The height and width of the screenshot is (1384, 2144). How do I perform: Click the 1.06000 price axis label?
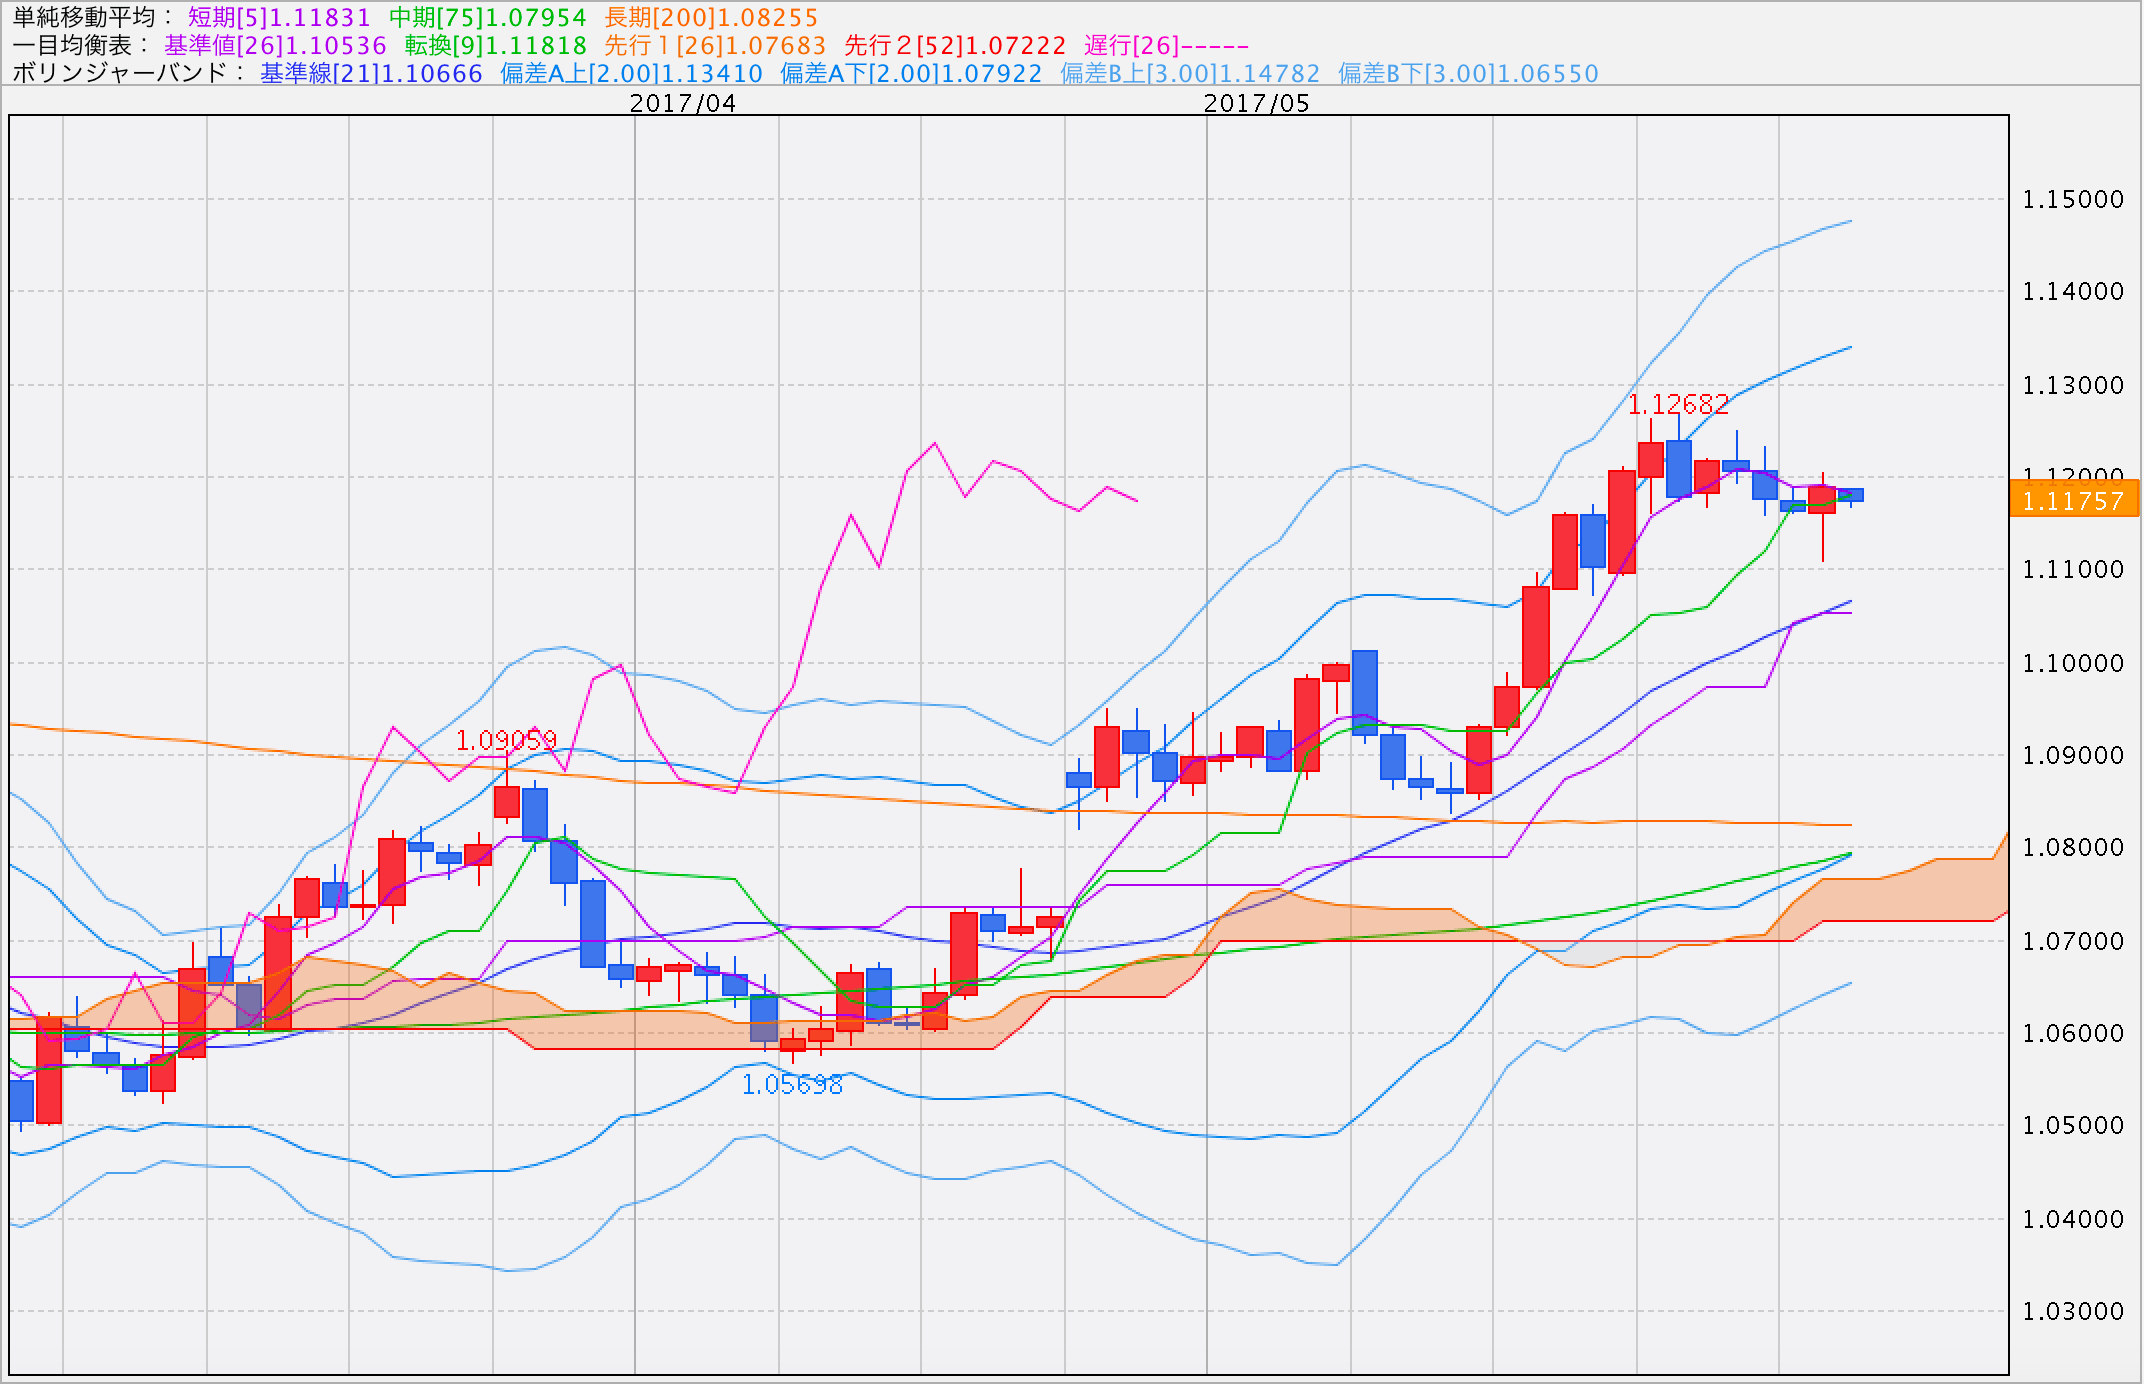(2073, 1033)
